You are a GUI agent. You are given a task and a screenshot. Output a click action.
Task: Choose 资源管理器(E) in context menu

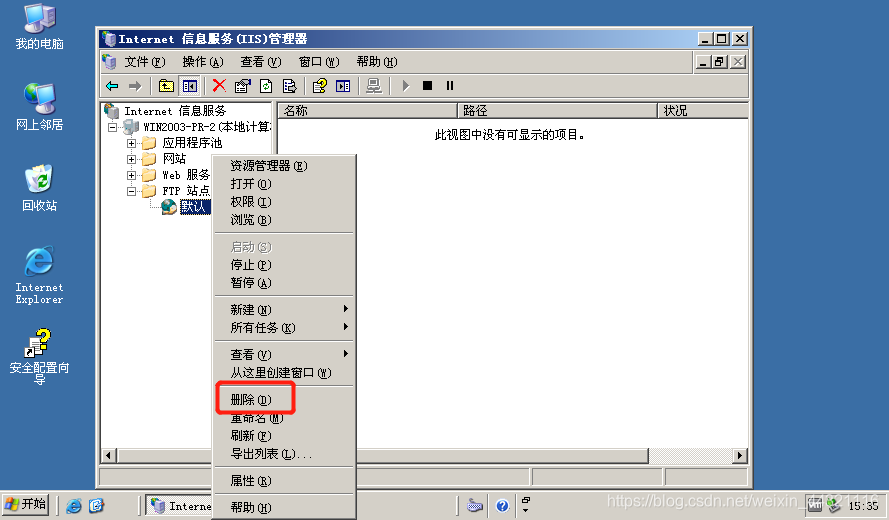pyautogui.click(x=284, y=166)
